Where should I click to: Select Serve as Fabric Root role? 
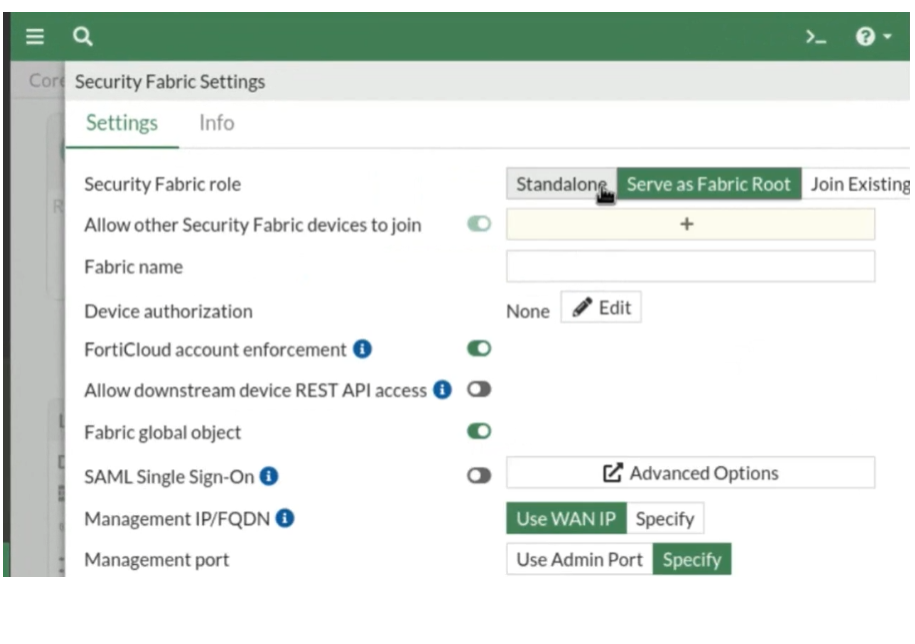tap(708, 184)
